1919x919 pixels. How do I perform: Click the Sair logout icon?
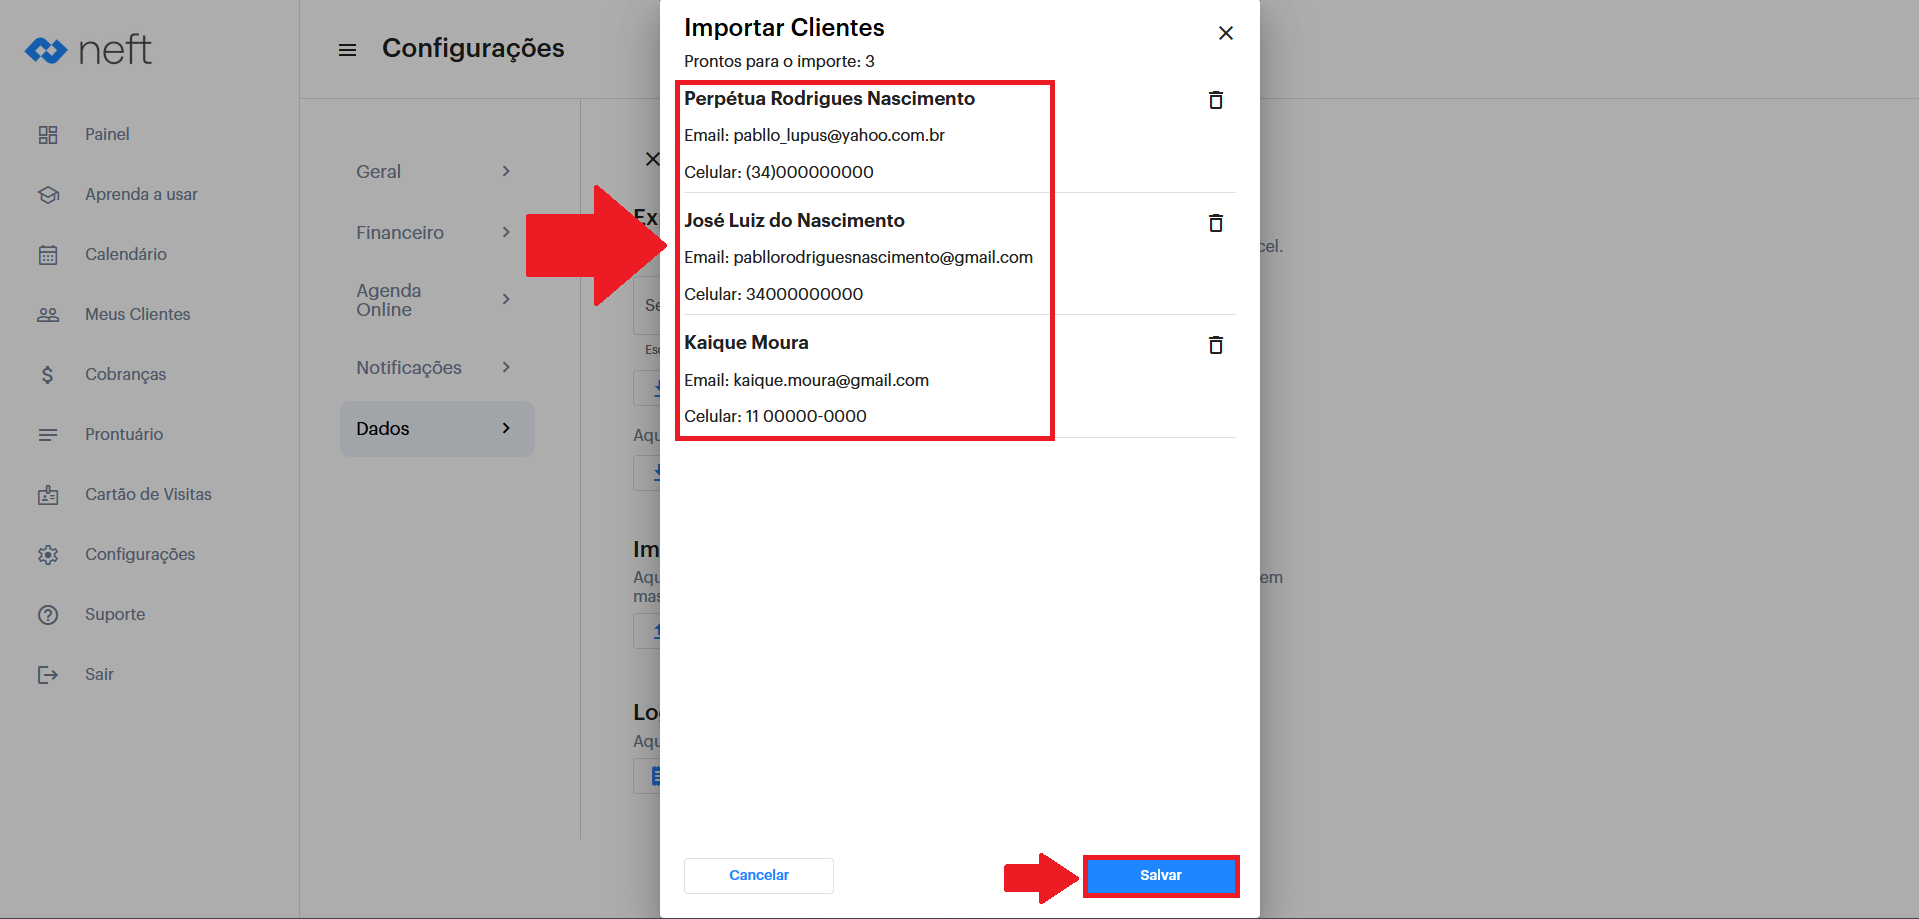48,675
